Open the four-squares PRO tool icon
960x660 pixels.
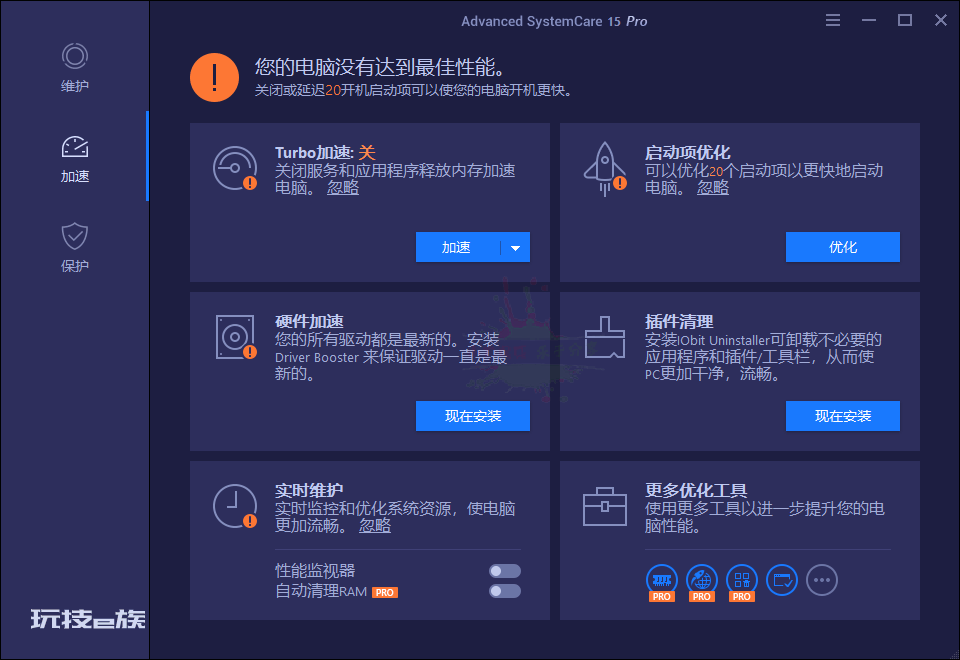[741, 582]
